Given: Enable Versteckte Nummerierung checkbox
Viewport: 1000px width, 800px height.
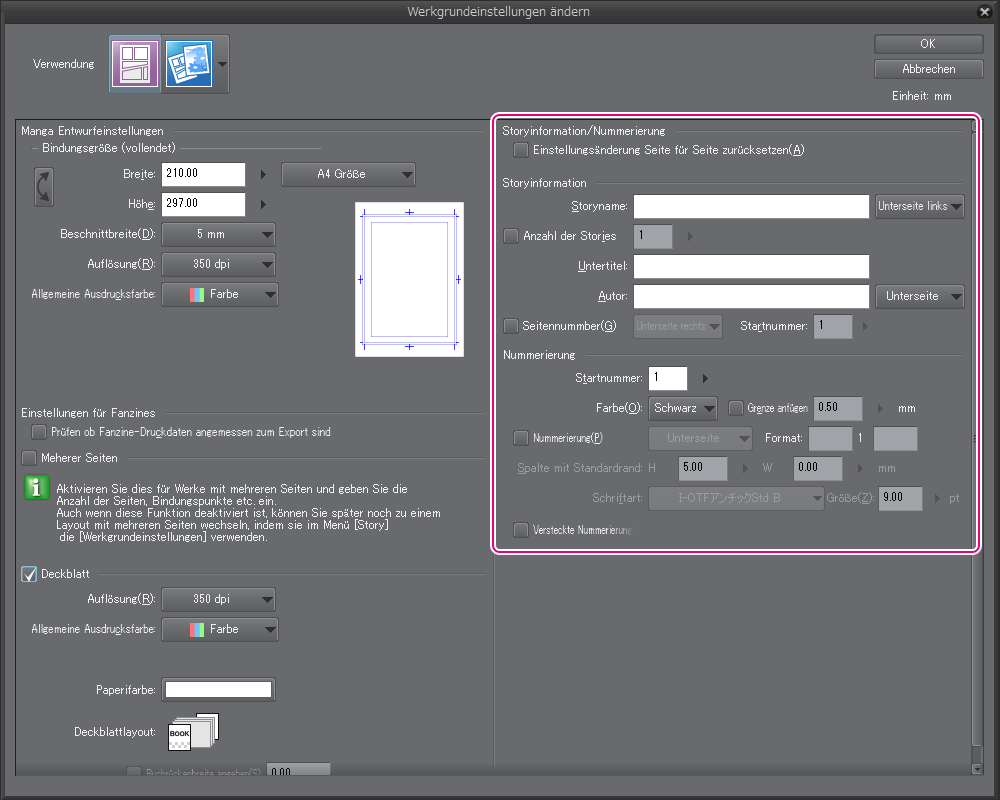Looking at the screenshot, I should pos(521,530).
